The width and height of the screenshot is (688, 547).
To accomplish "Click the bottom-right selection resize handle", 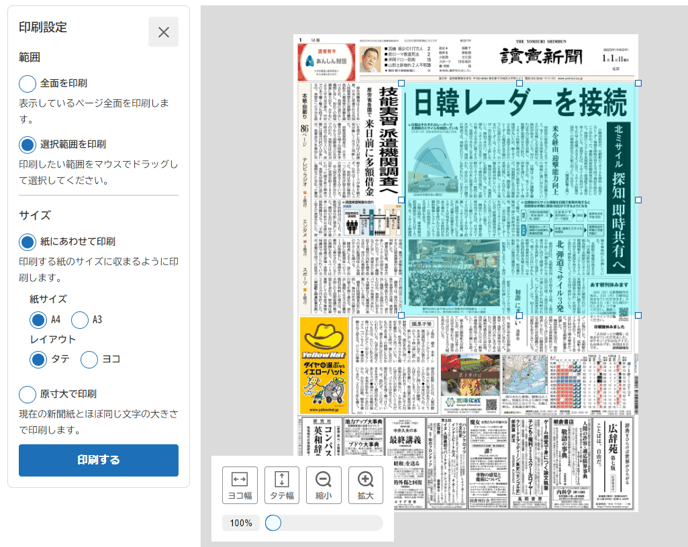I will 637,315.
